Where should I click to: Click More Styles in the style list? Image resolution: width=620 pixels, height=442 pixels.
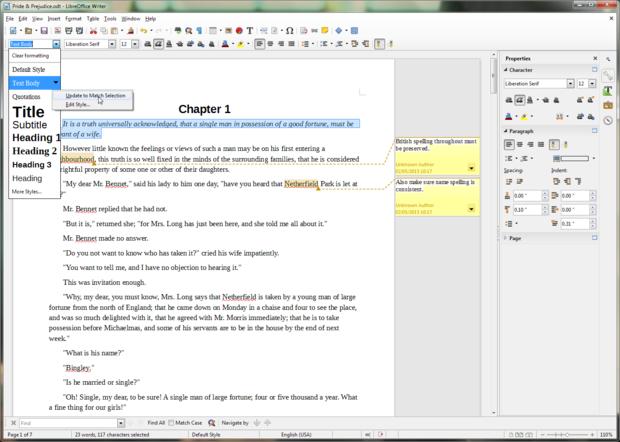click(27, 191)
